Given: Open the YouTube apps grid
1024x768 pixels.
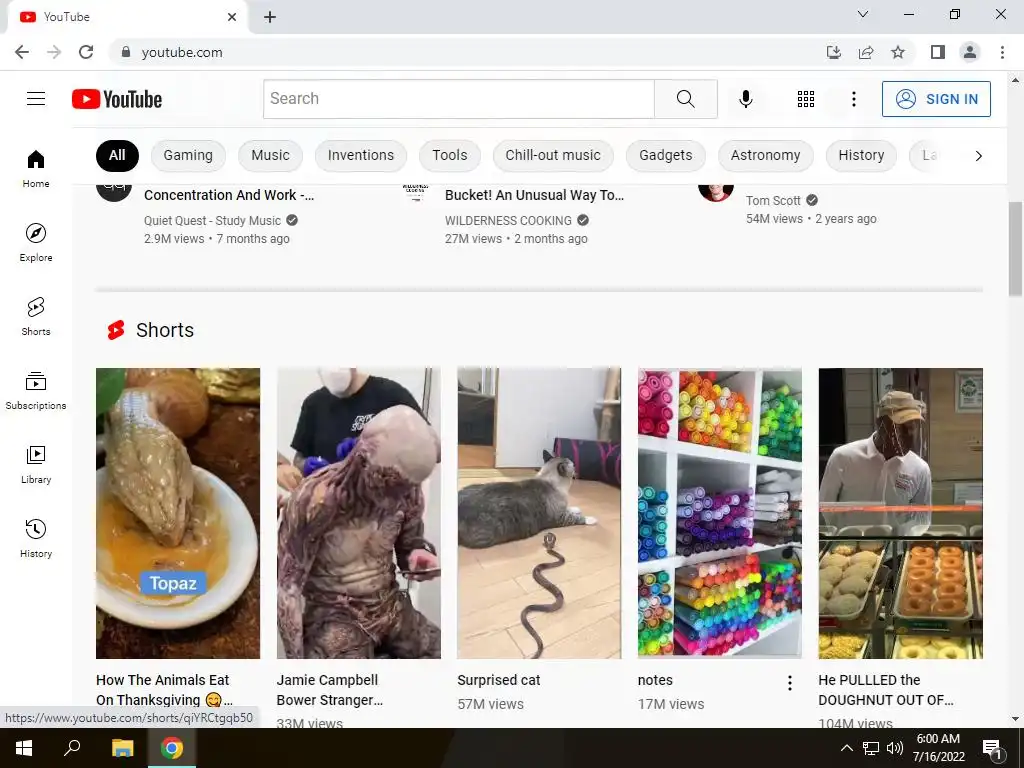Looking at the screenshot, I should pos(806,99).
